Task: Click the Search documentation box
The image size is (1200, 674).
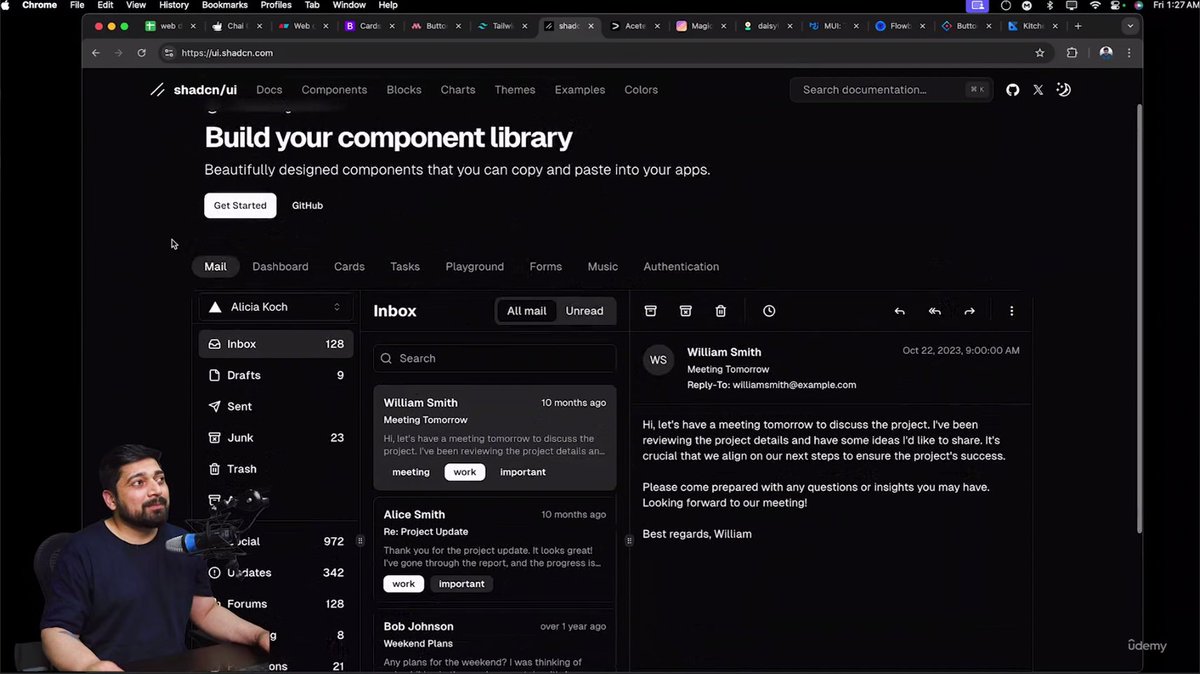Action: coord(891,90)
